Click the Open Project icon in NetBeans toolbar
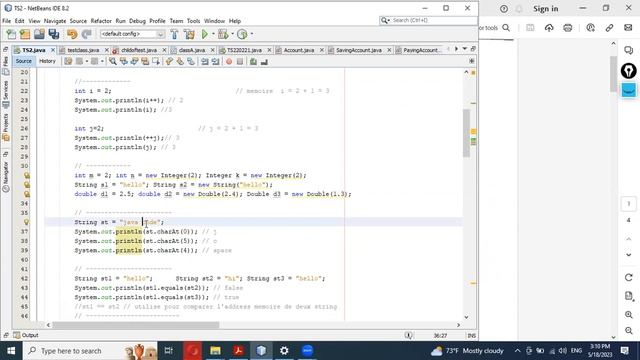640x360 pixels. point(39,34)
